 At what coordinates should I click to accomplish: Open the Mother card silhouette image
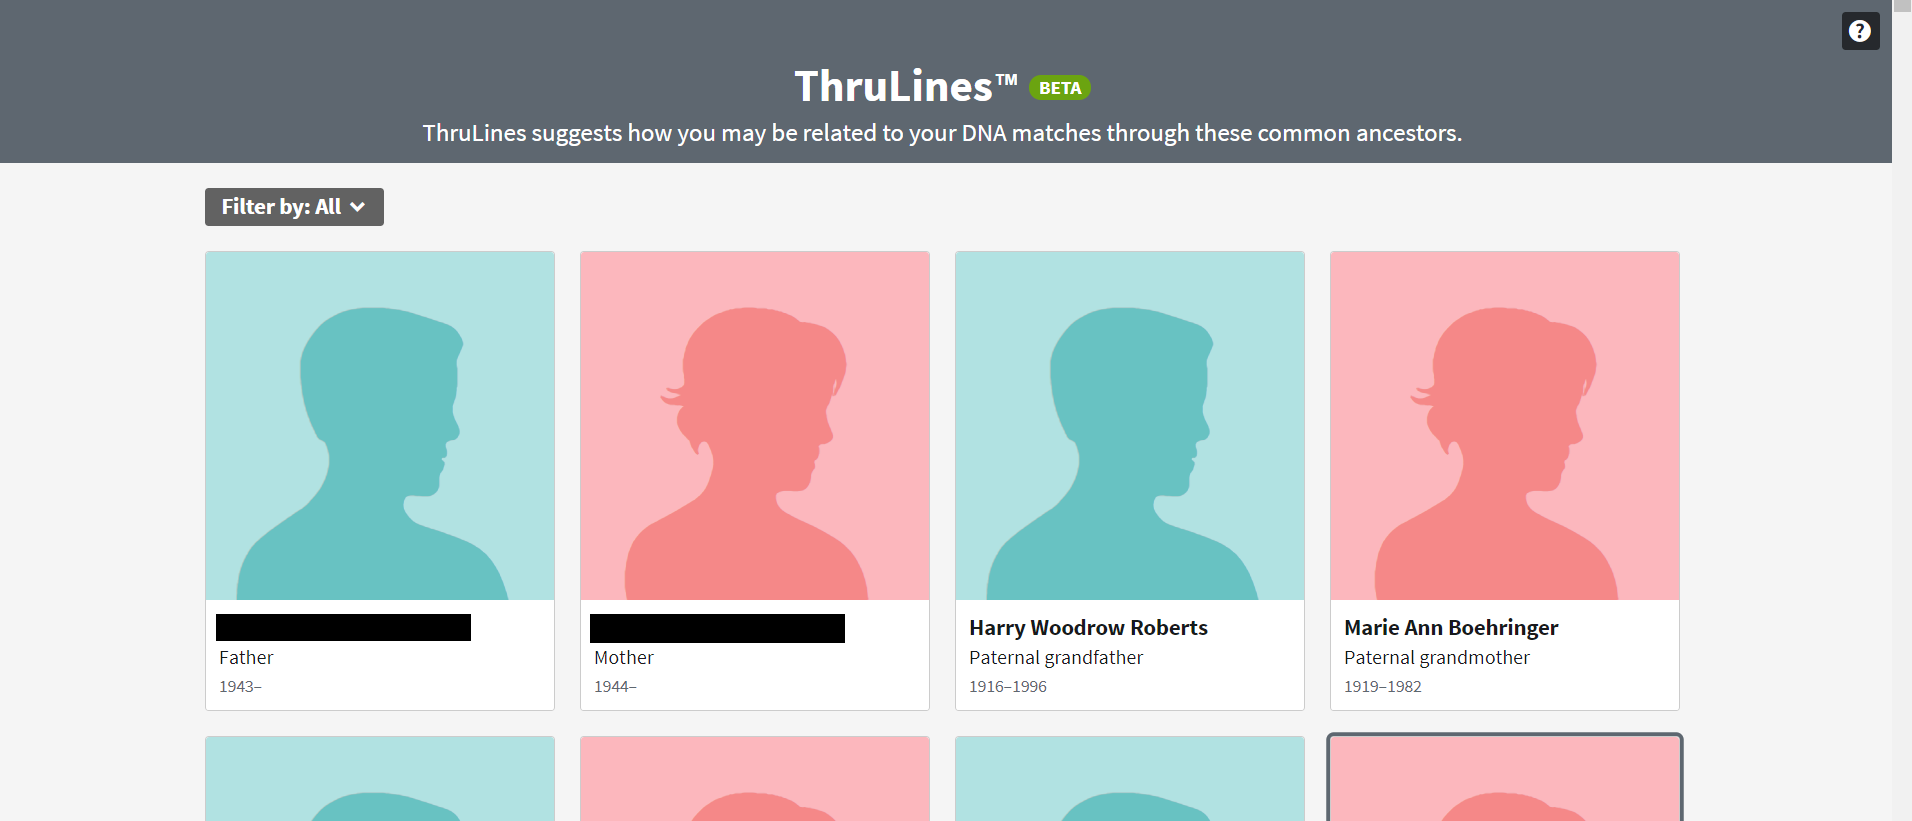755,426
